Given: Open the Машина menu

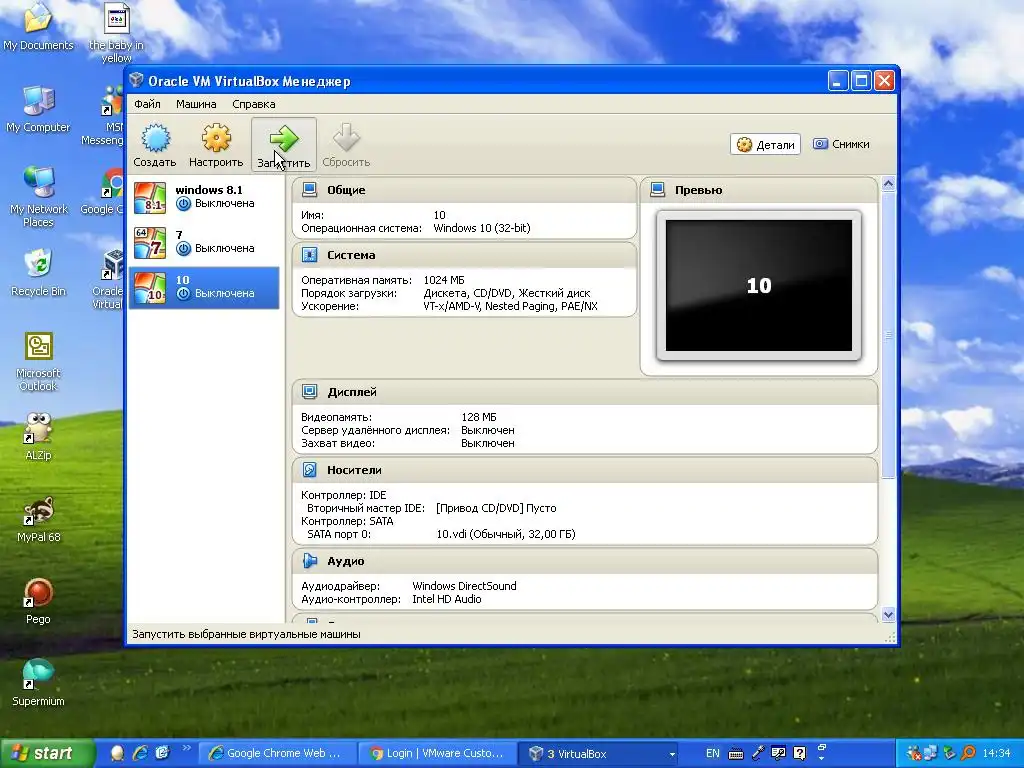Looking at the screenshot, I should click(x=196, y=104).
